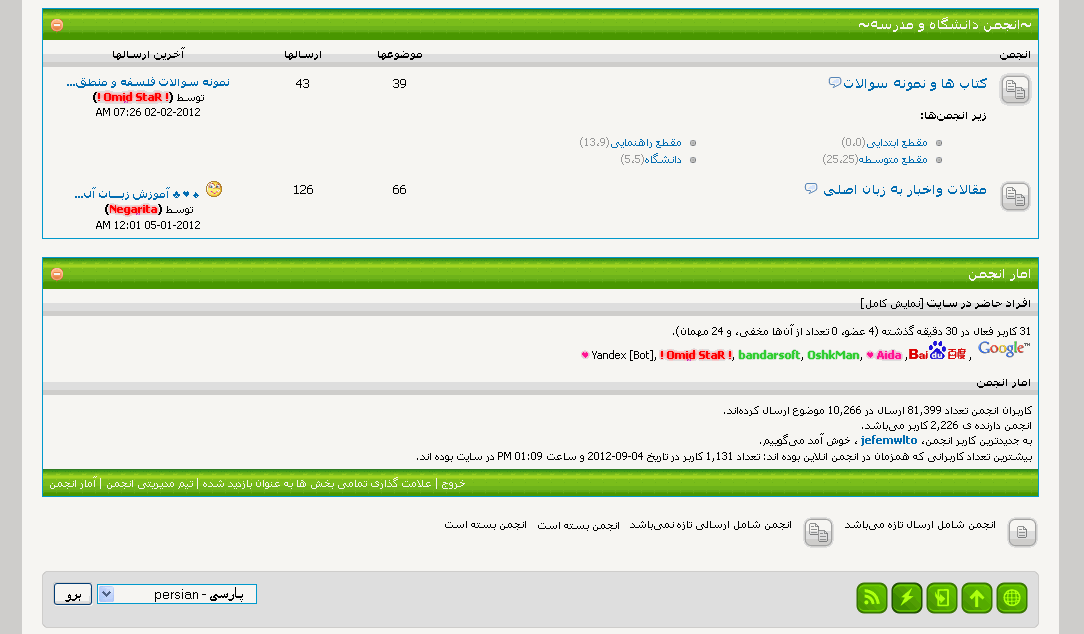The height and width of the screenshot is (634, 1084).
Task: Open تیم مدیریتی انجمن link
Action: point(150,483)
